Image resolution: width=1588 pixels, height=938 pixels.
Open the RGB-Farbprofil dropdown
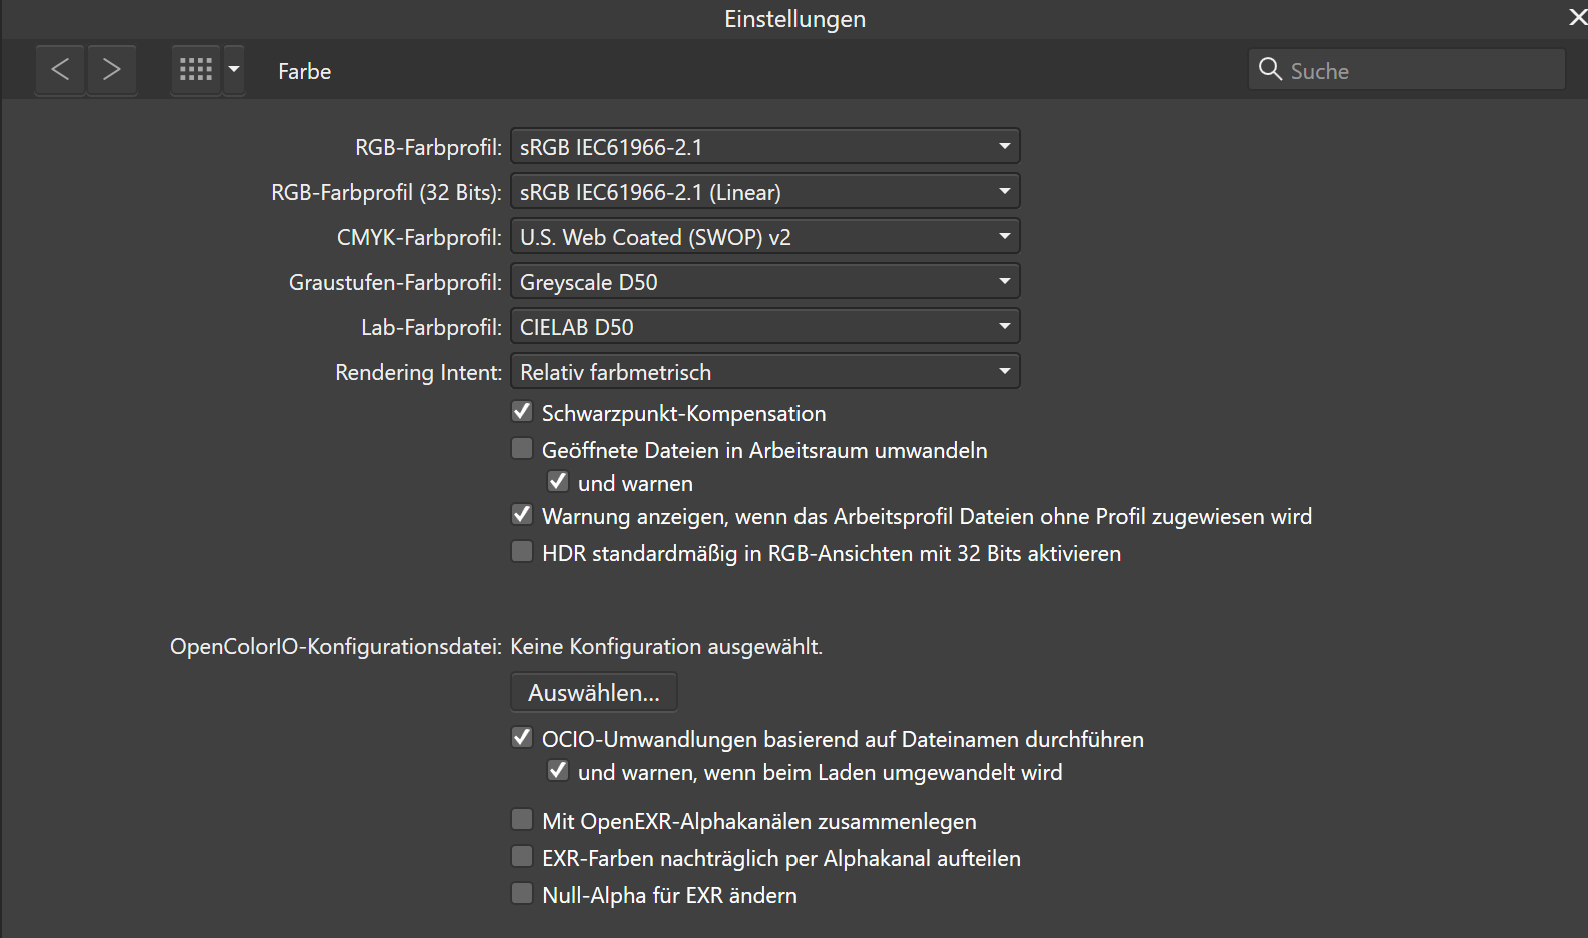pyautogui.click(x=765, y=147)
